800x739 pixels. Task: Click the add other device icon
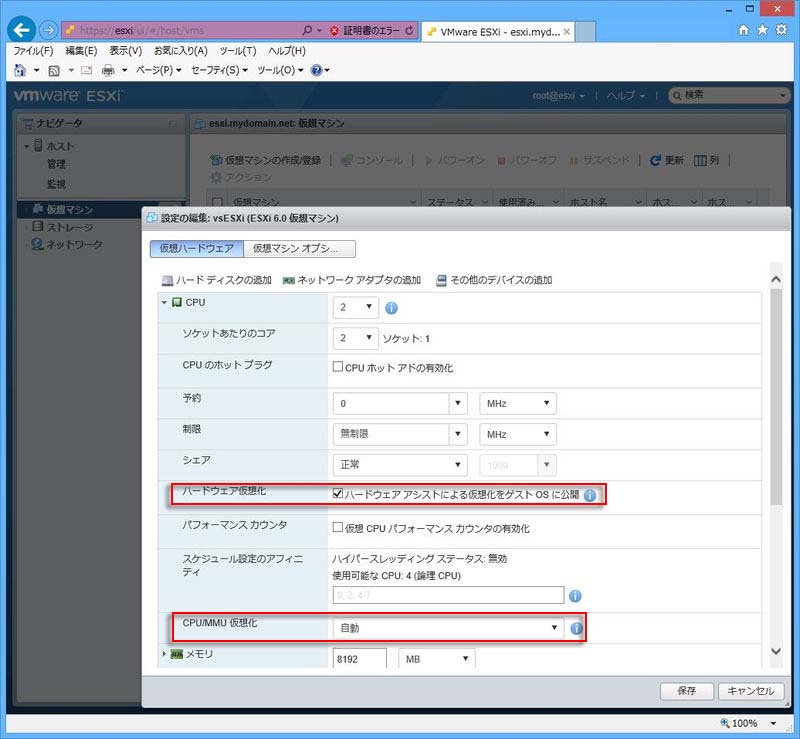[x=441, y=280]
